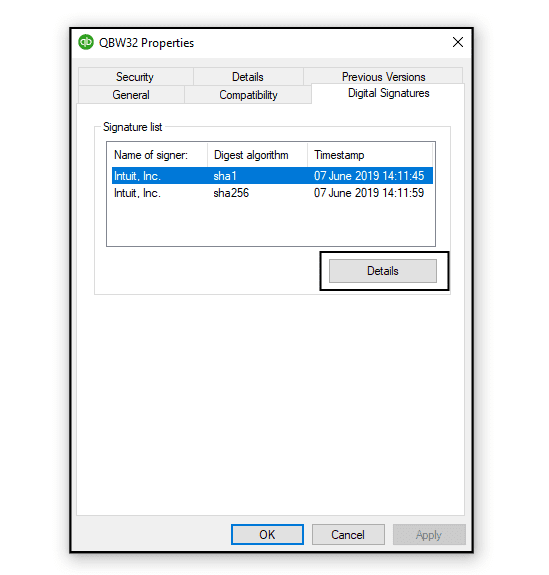Click the Apply button
549x575 pixels.
click(x=429, y=535)
